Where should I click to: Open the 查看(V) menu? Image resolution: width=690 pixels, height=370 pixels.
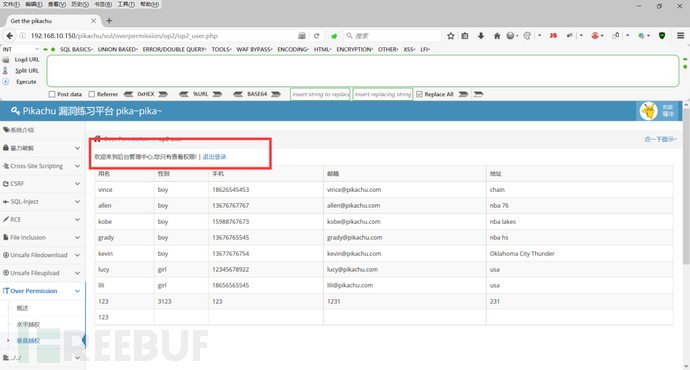tap(57, 4)
